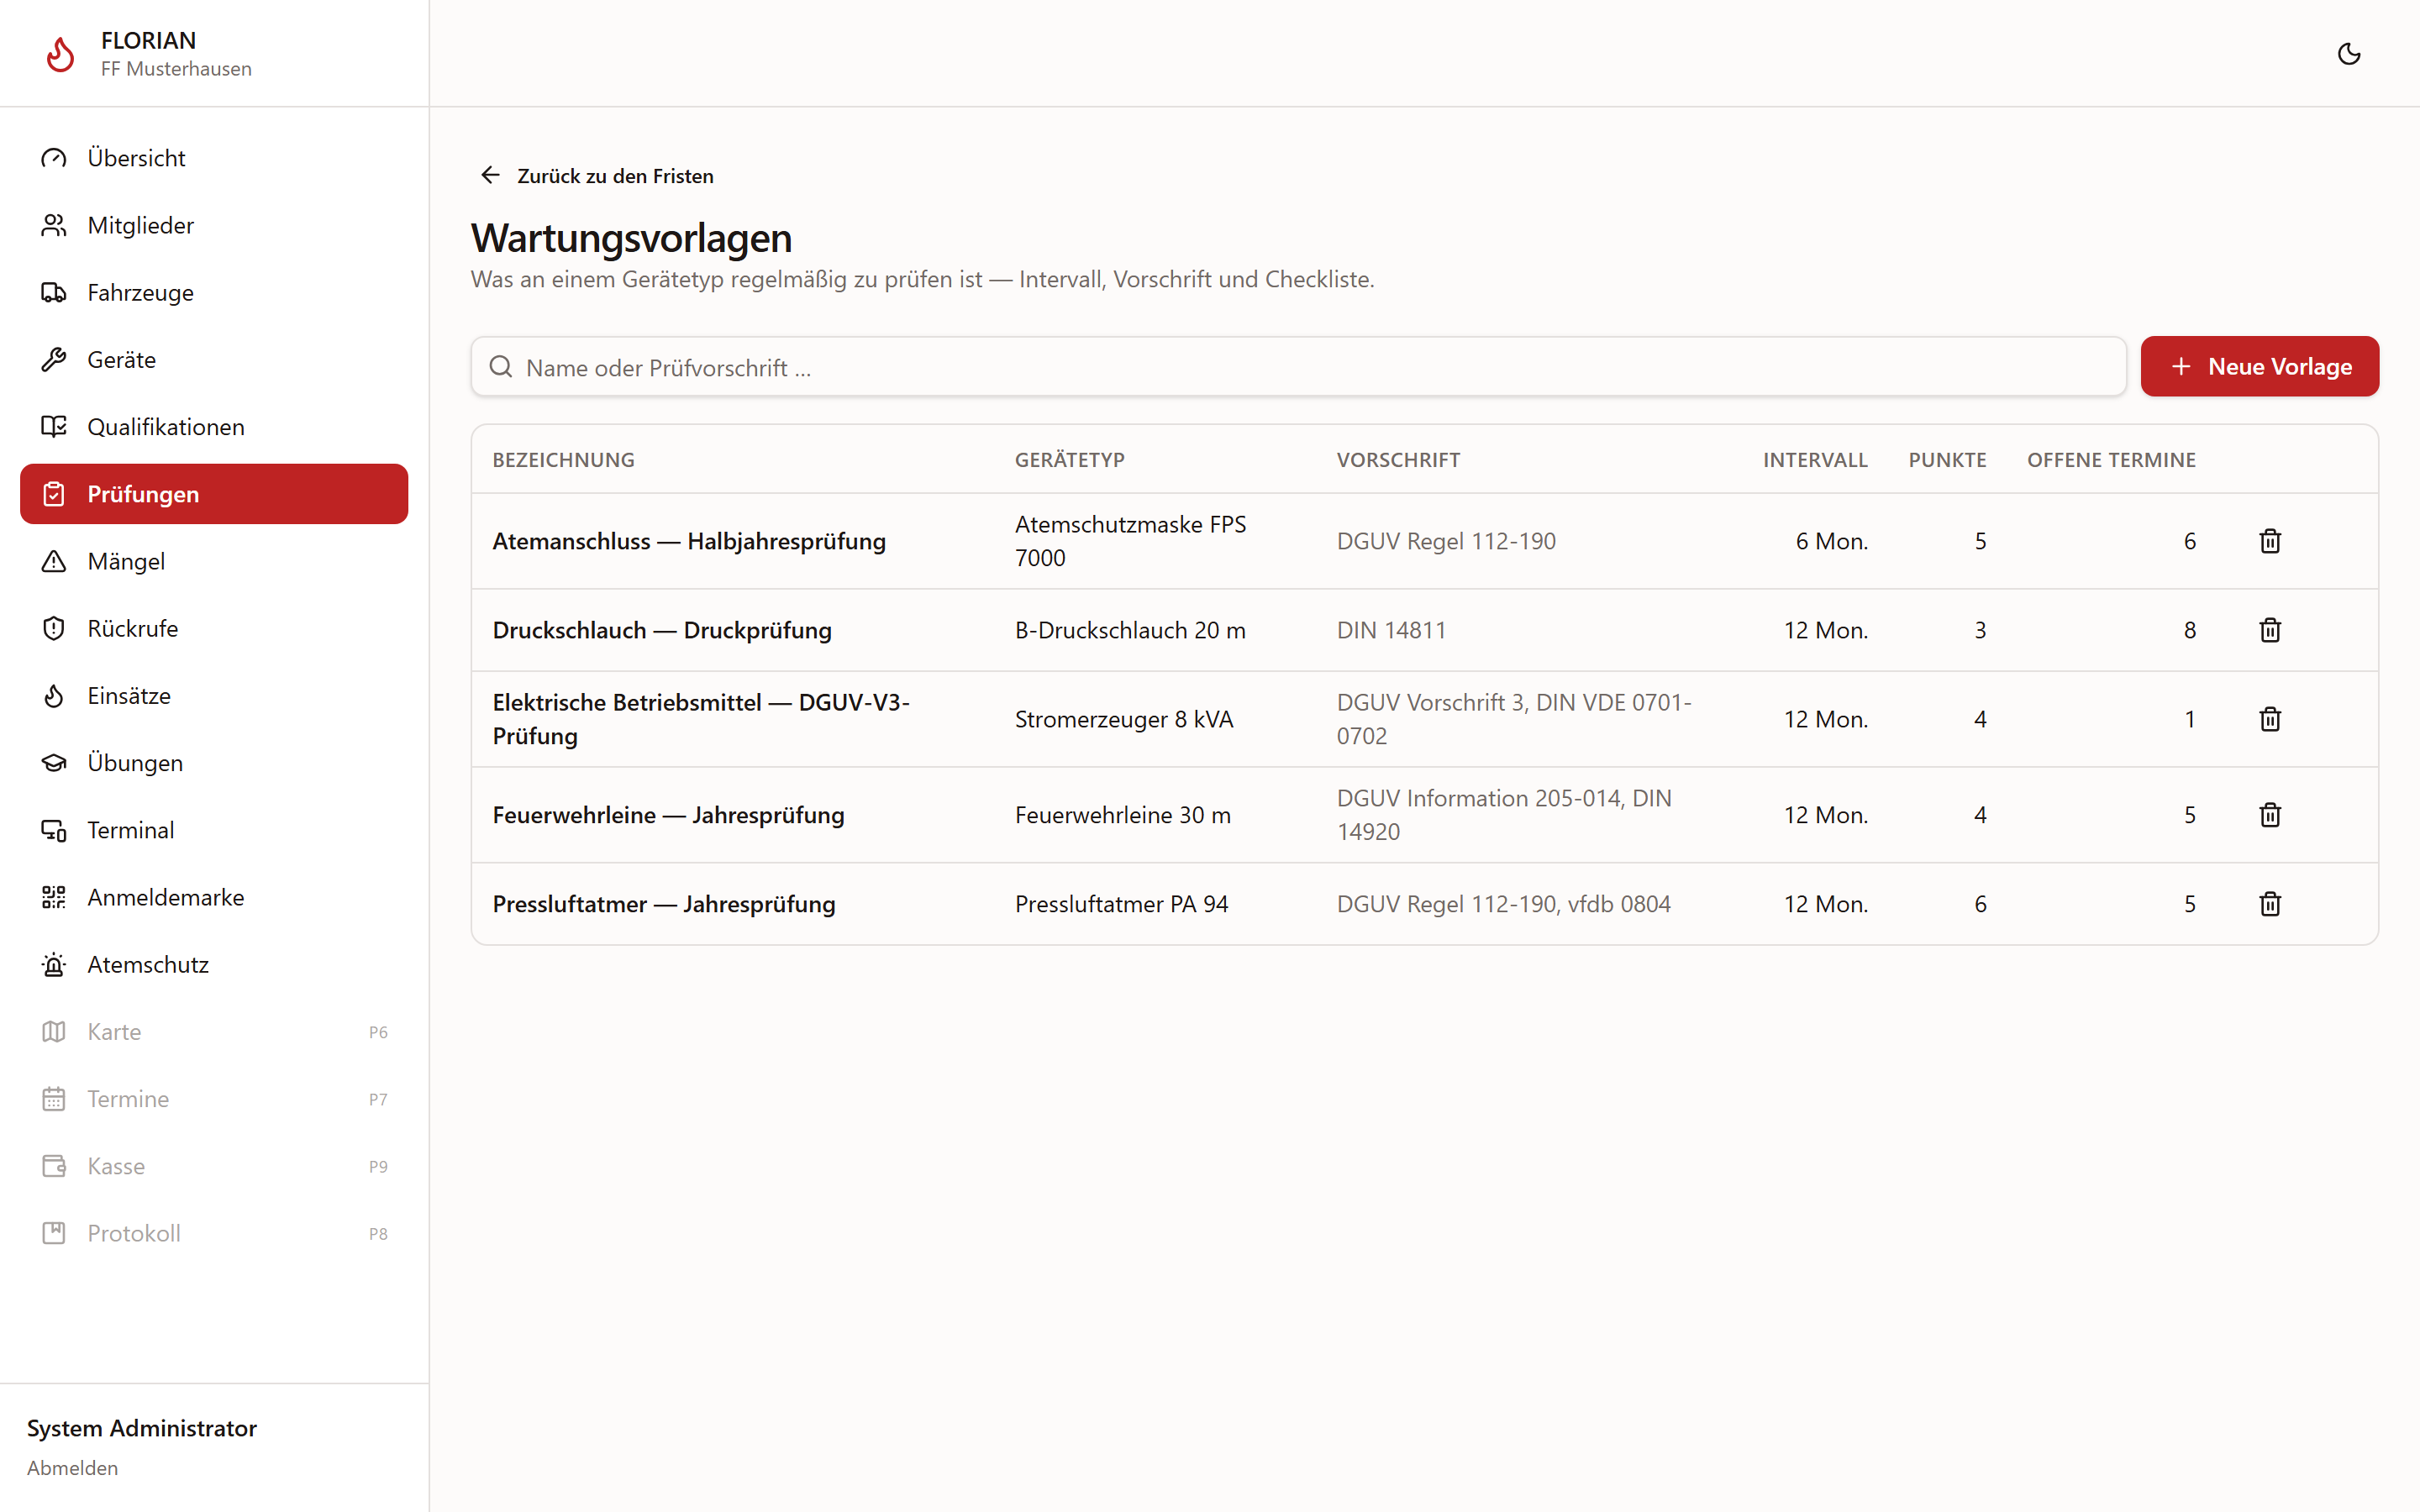This screenshot has width=2420, height=1512.
Task: Click the FLORIAN flame logo
Action: [60, 54]
